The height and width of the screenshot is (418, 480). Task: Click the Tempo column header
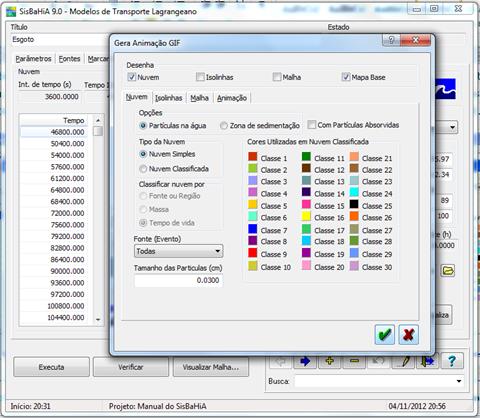[x=54, y=120]
